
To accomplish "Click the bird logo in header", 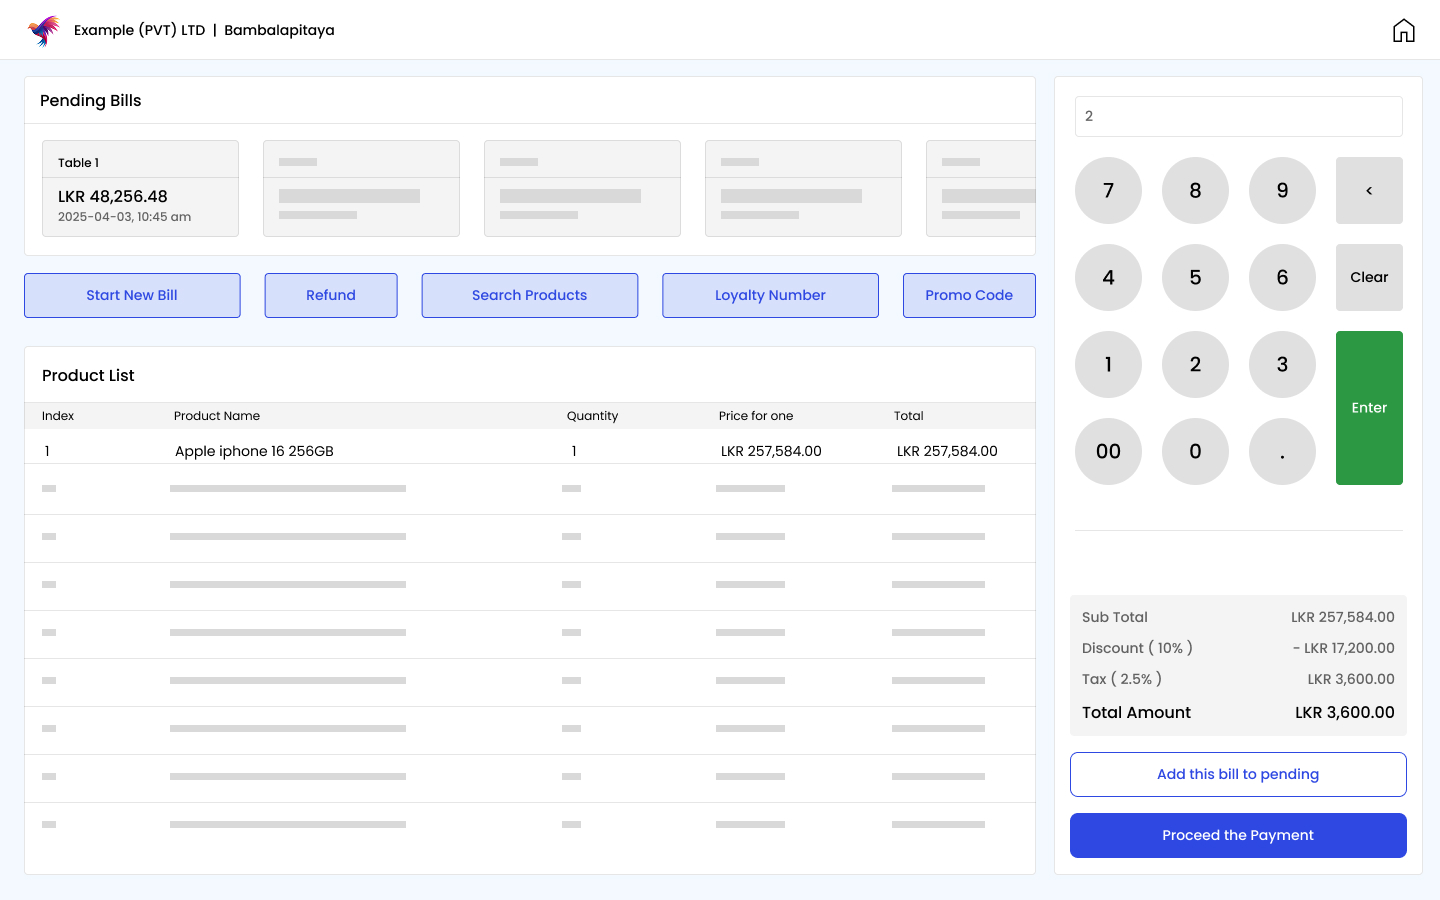I will coord(44,30).
